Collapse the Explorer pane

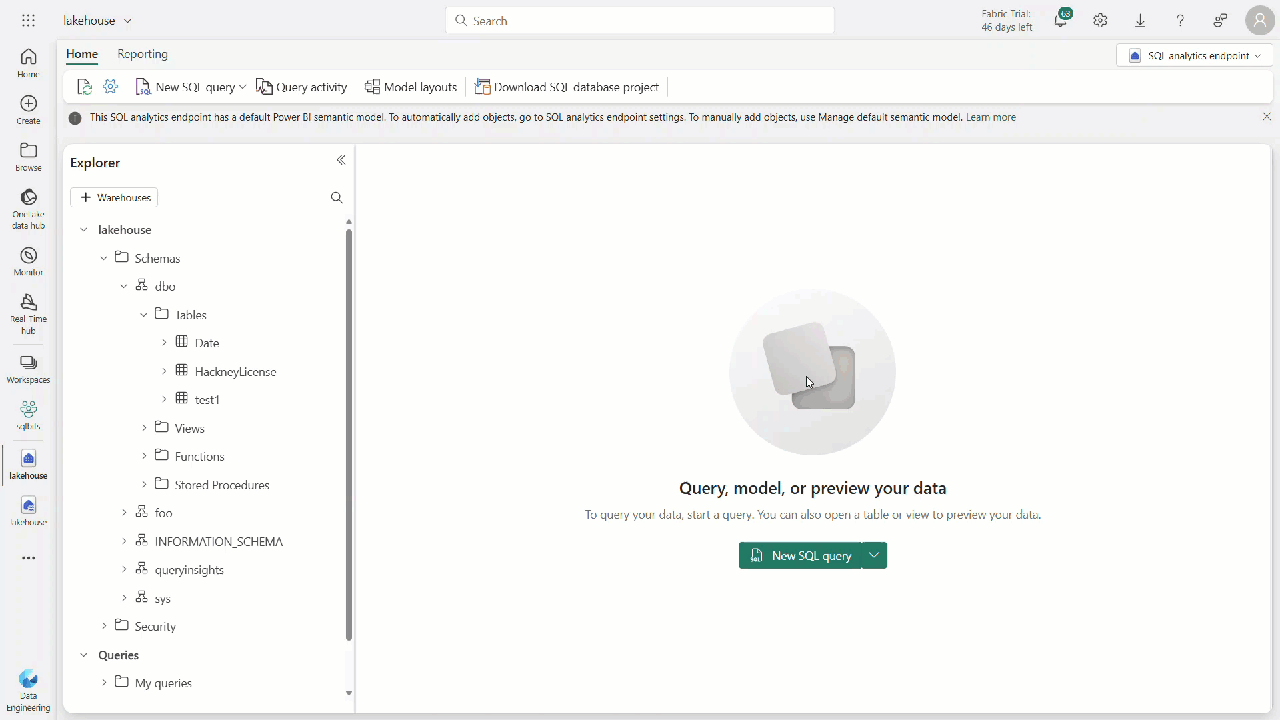tap(341, 160)
